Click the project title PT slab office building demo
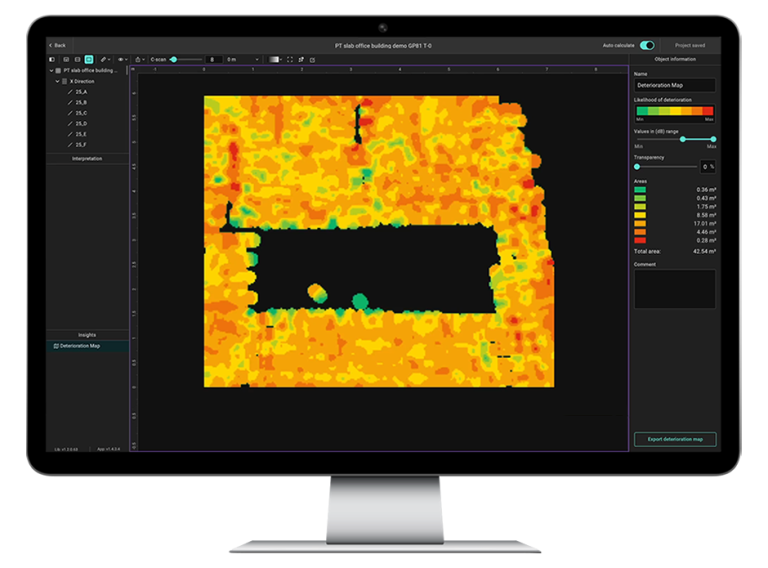Viewport: 768px width, 568px height. click(x=383, y=46)
